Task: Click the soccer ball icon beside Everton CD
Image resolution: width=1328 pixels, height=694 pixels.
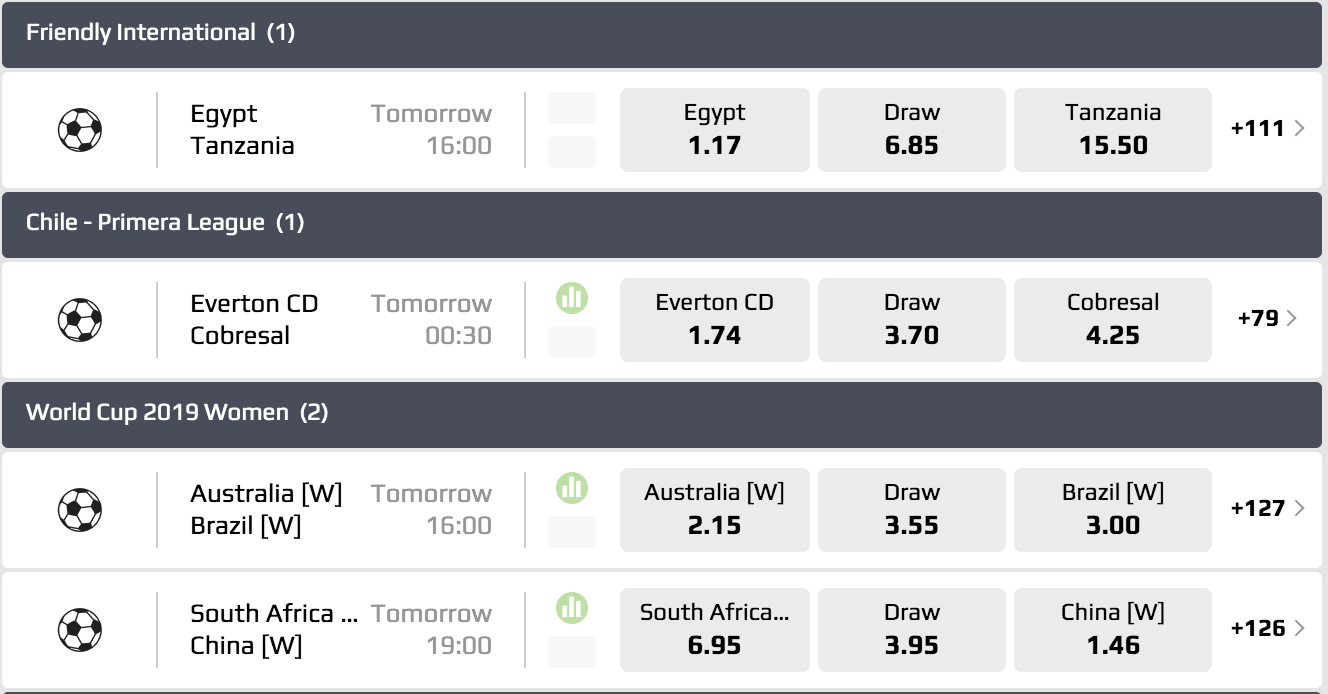Action: click(x=80, y=320)
